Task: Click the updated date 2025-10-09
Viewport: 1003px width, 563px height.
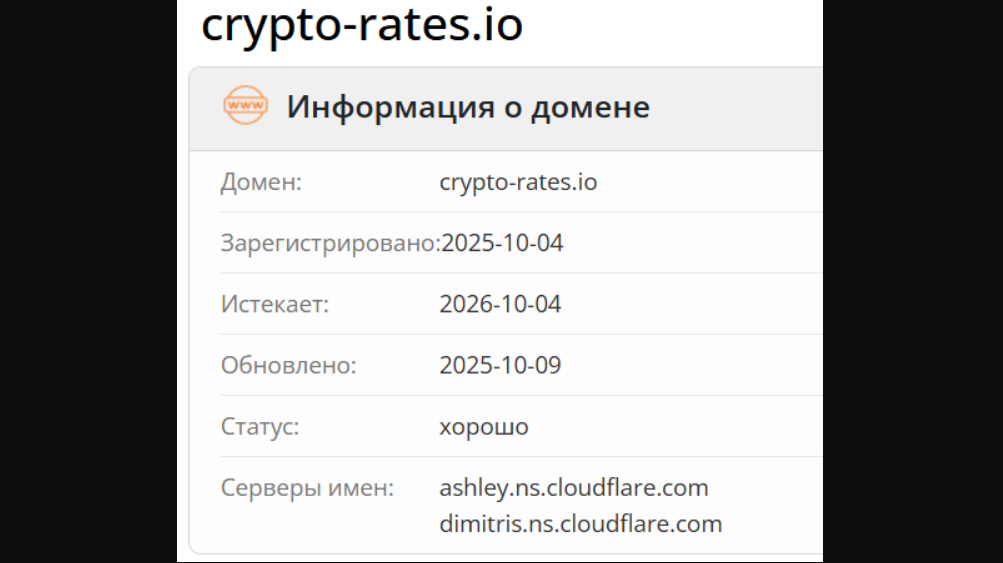Action: (500, 366)
